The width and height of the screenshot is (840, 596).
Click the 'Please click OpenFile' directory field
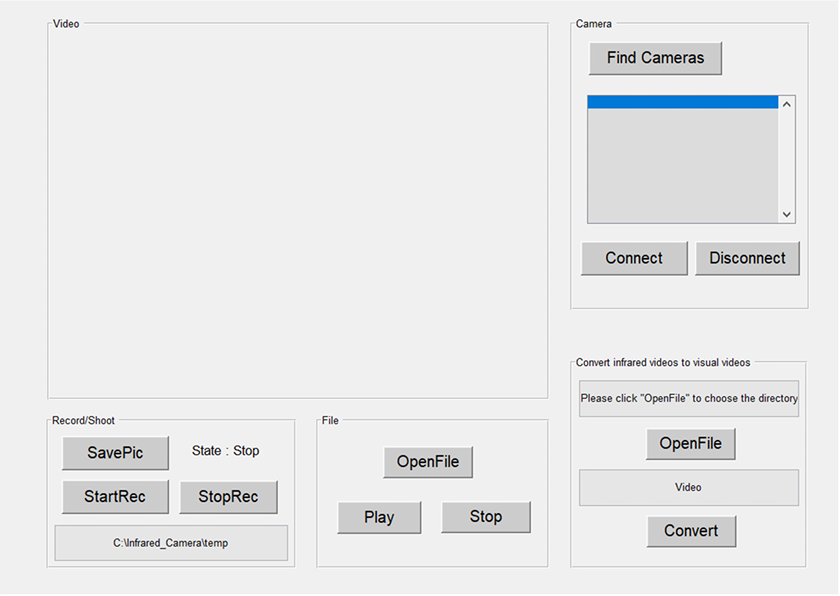pyautogui.click(x=689, y=398)
